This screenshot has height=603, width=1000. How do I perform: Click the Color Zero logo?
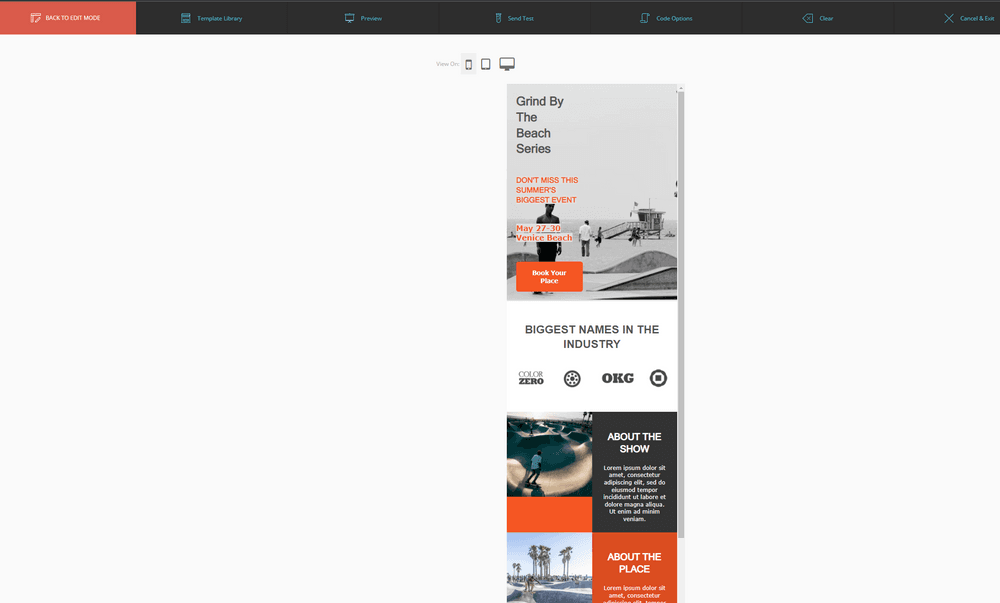[x=531, y=378]
